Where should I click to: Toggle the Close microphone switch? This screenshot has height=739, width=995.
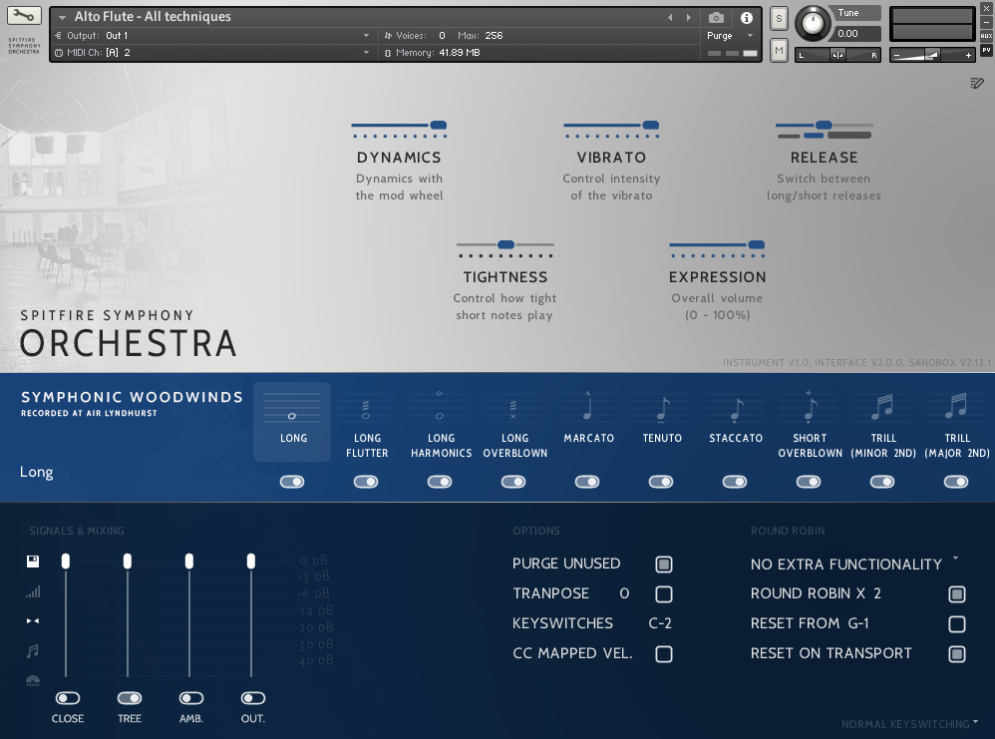point(68,698)
